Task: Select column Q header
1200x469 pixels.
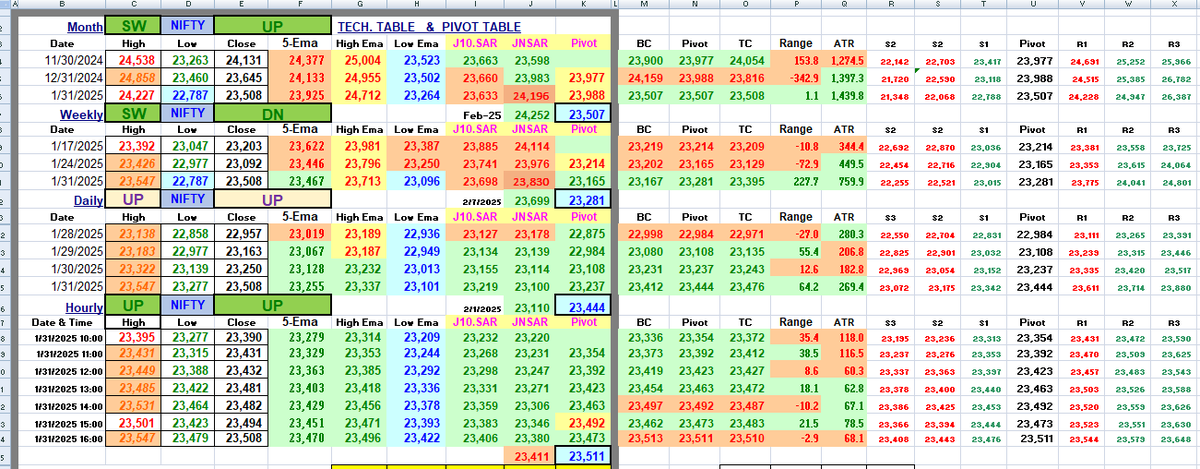Action: [846, 6]
